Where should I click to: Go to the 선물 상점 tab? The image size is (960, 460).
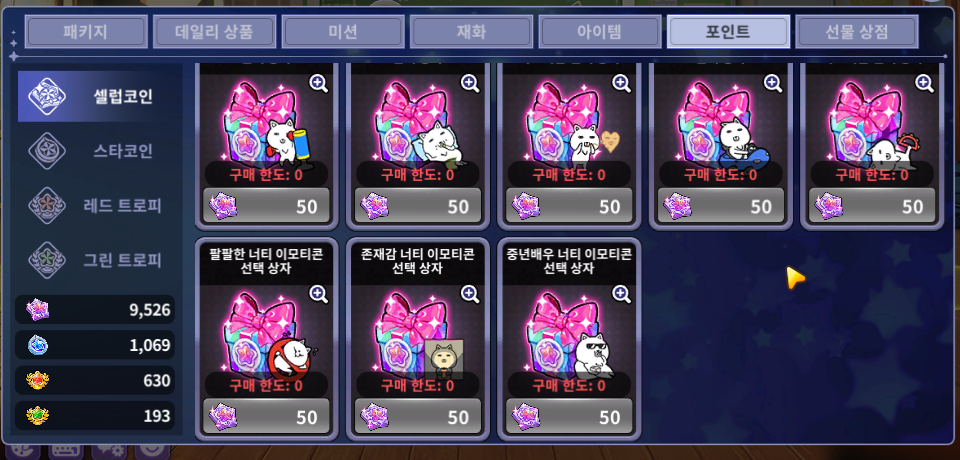[857, 31]
